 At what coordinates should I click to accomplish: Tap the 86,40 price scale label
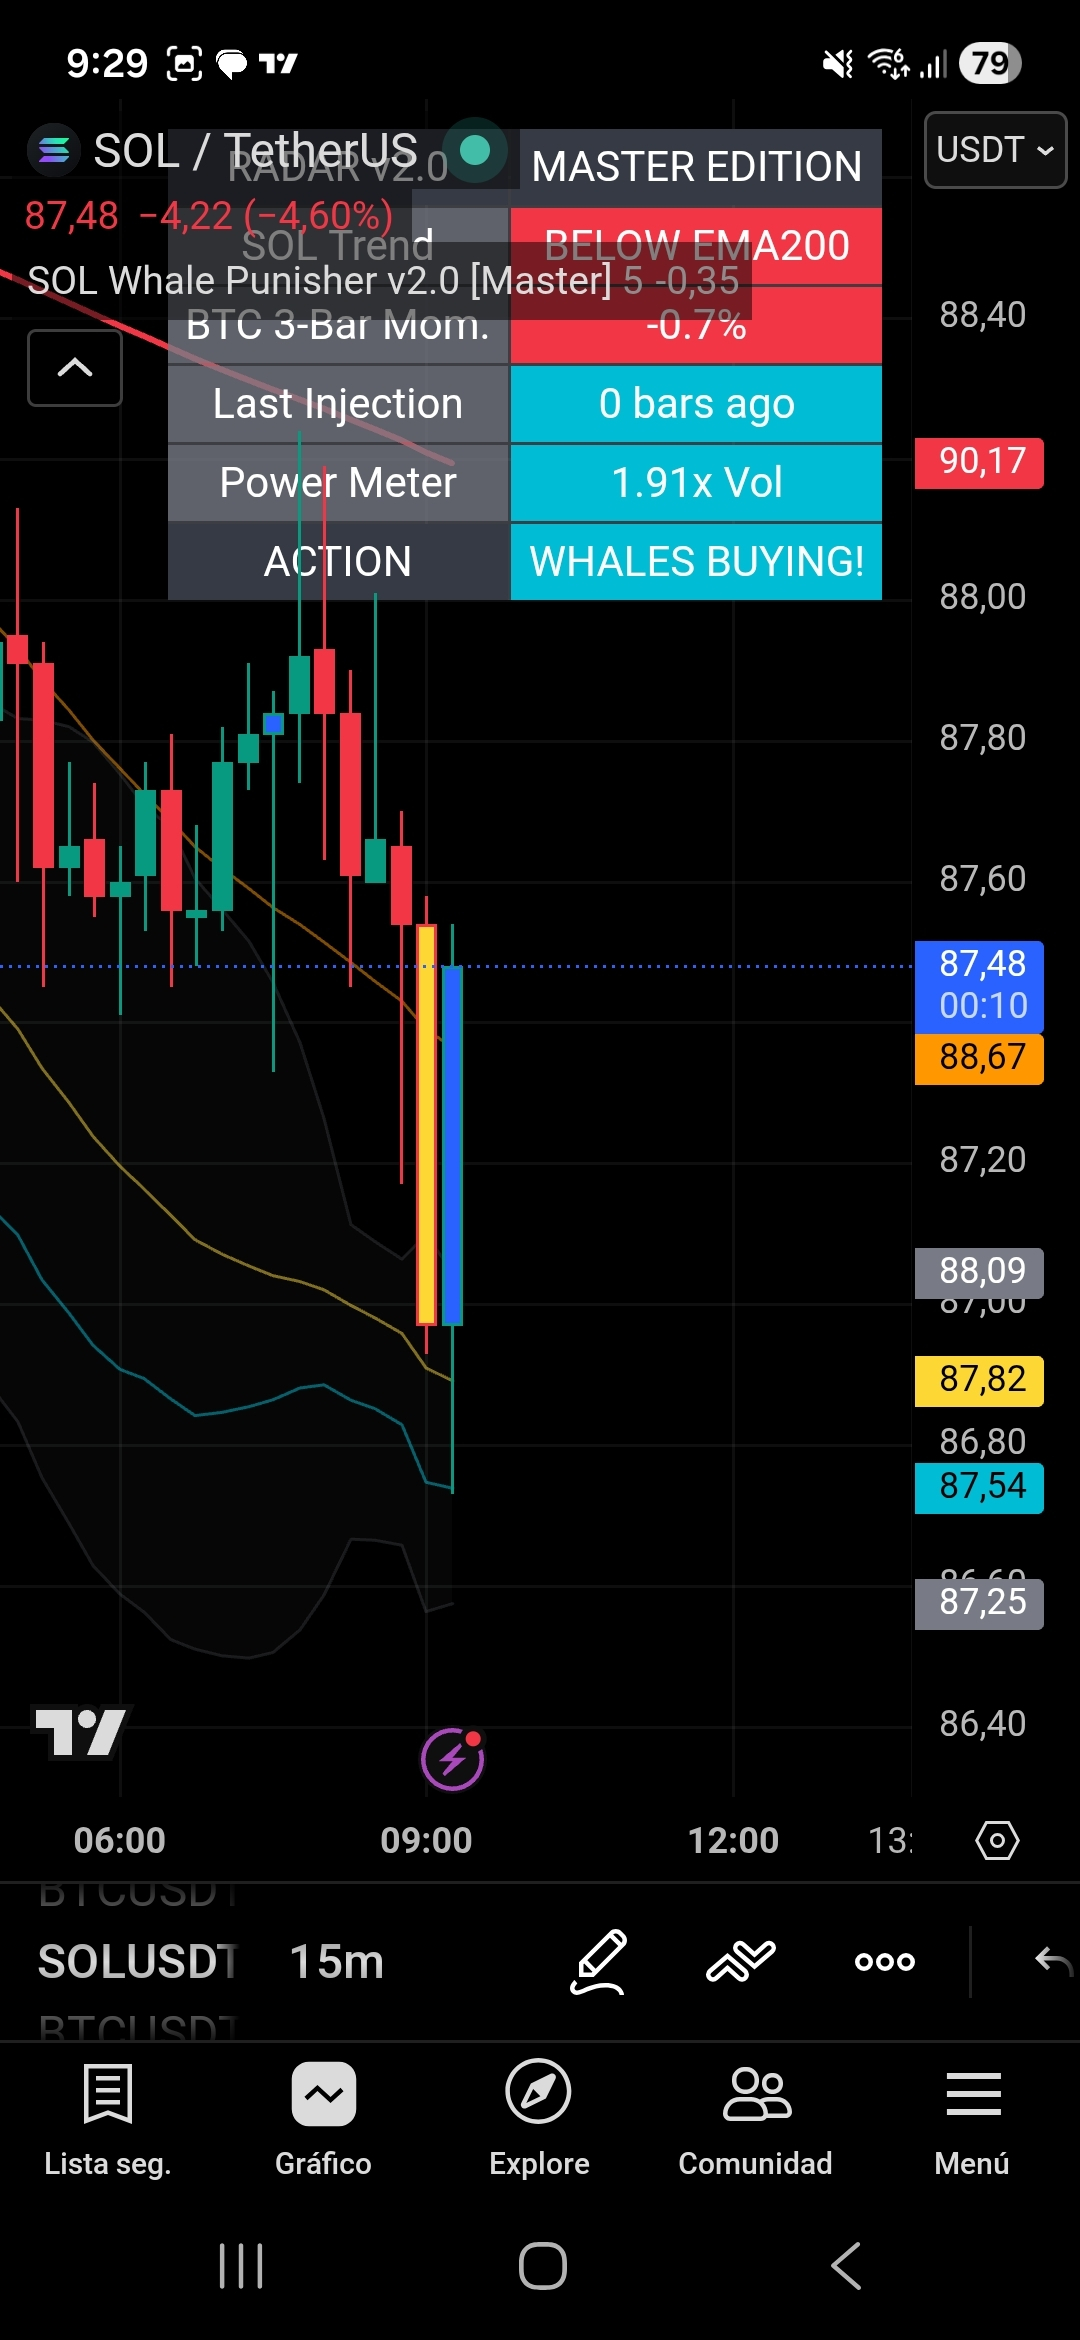click(982, 1724)
